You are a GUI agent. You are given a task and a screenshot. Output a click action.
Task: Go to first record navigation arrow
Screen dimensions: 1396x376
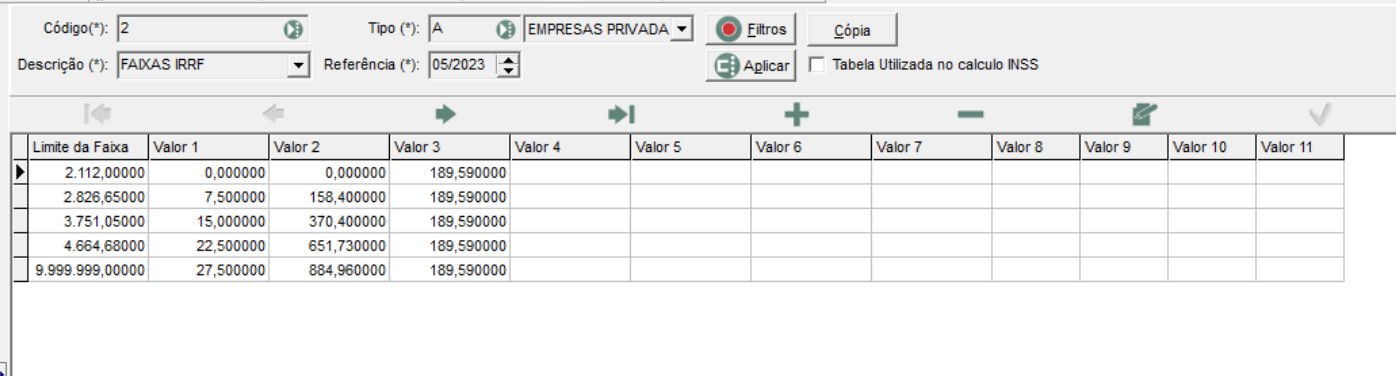(97, 115)
